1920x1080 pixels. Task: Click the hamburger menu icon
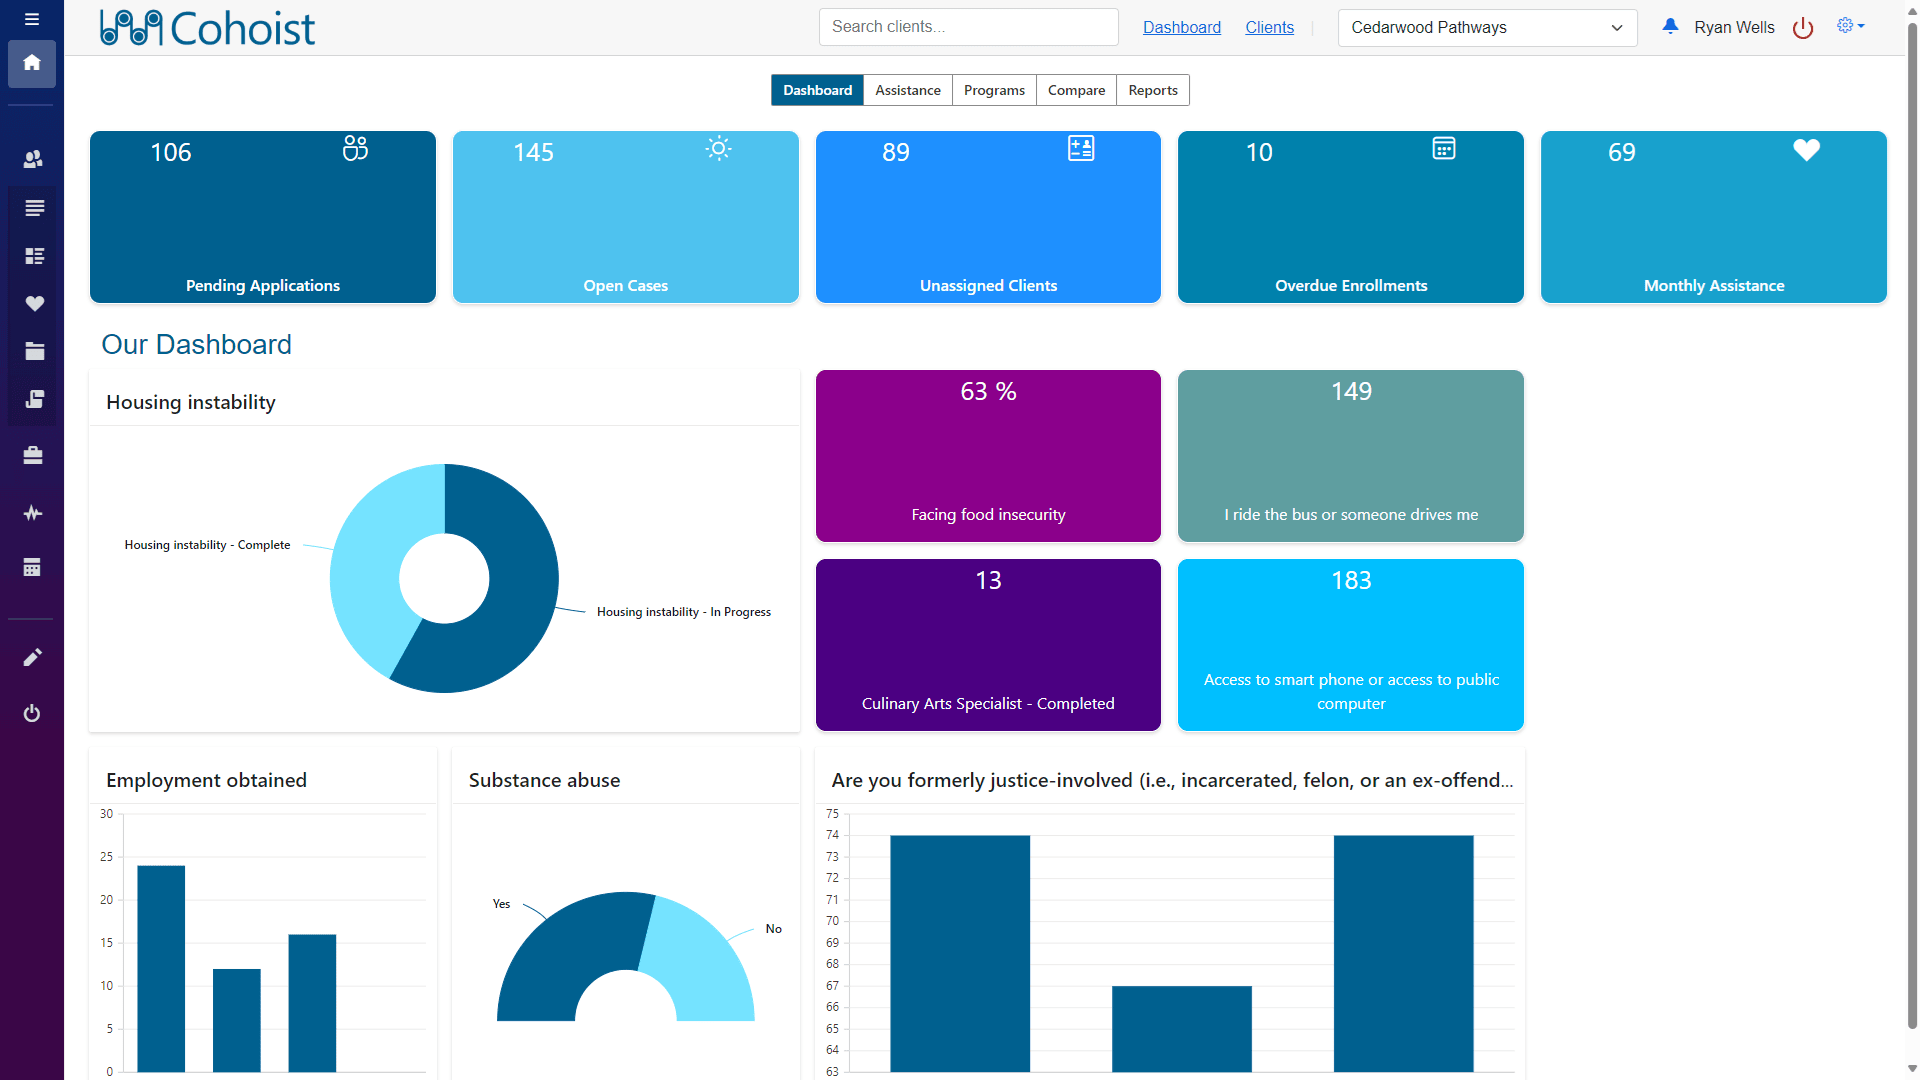point(32,19)
